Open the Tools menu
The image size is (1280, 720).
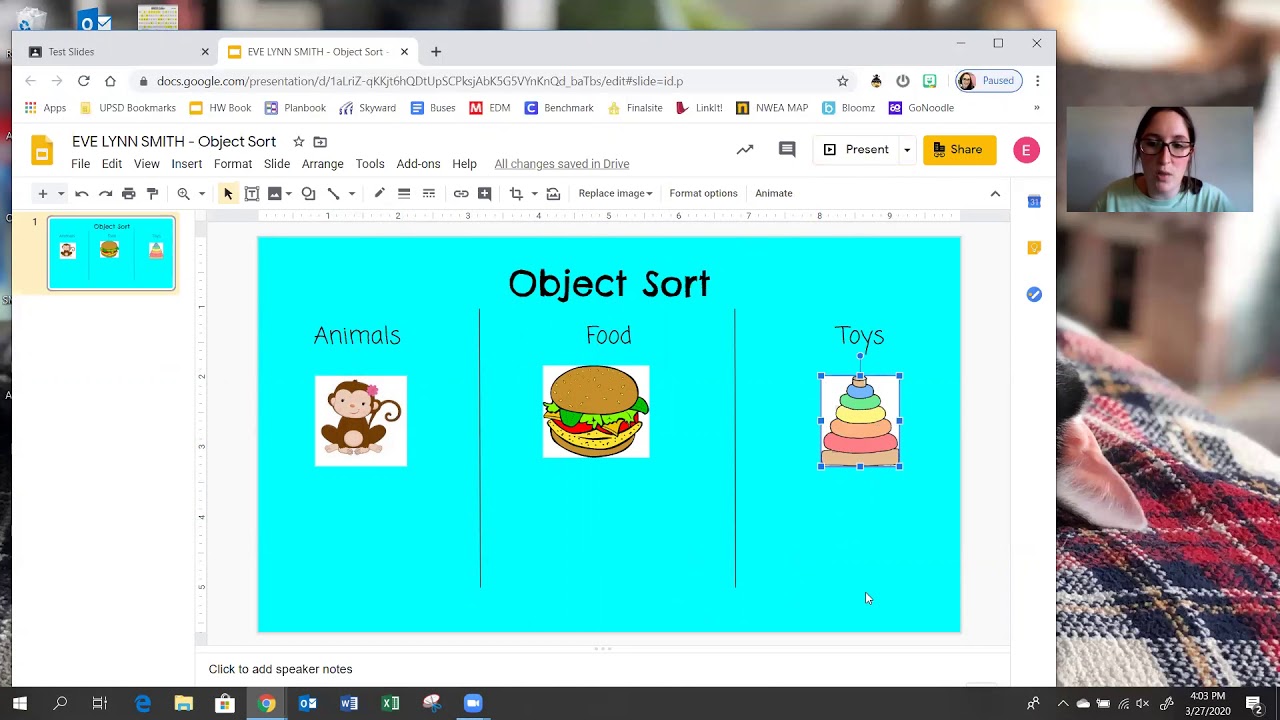pyautogui.click(x=369, y=164)
